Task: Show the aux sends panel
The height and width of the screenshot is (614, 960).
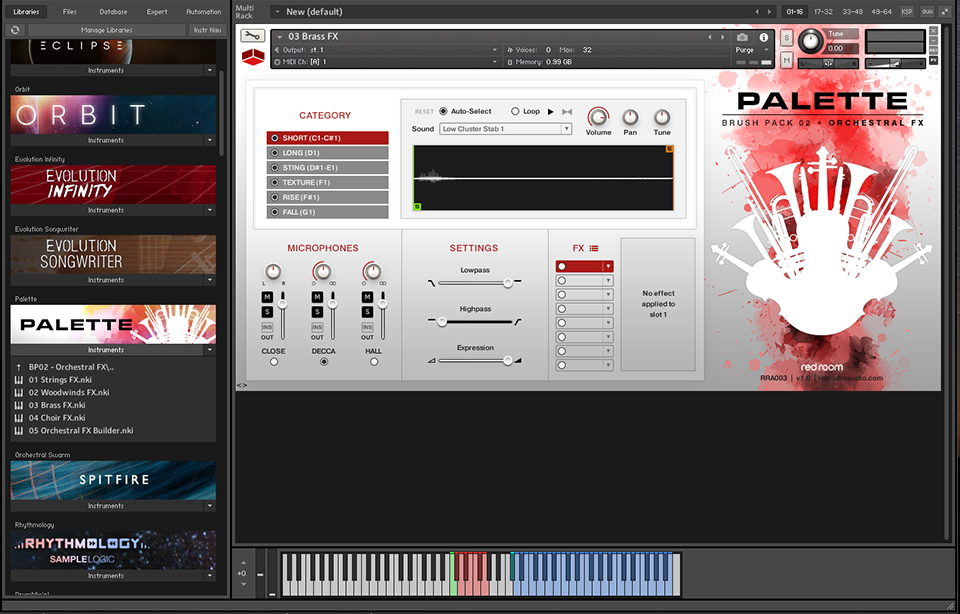Action: 928,12
